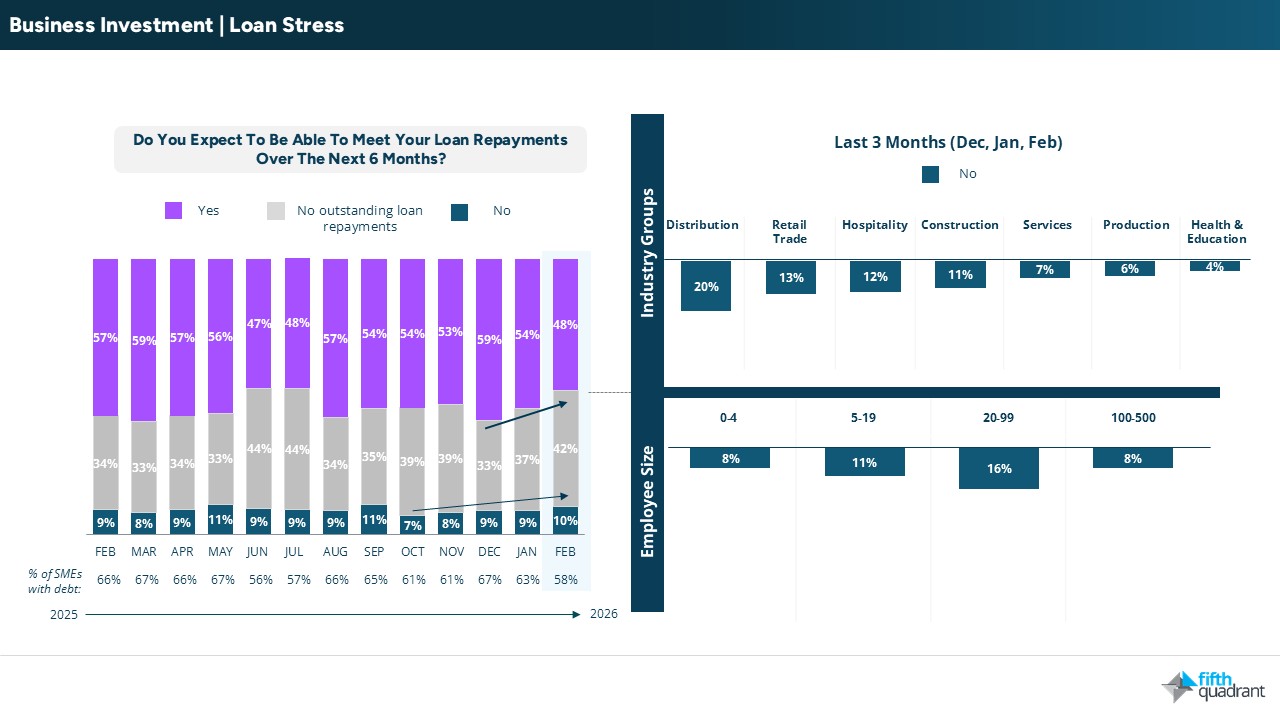Click the arrow pointing to the FEB gray segment
The image size is (1280, 720).
[x=524, y=414]
